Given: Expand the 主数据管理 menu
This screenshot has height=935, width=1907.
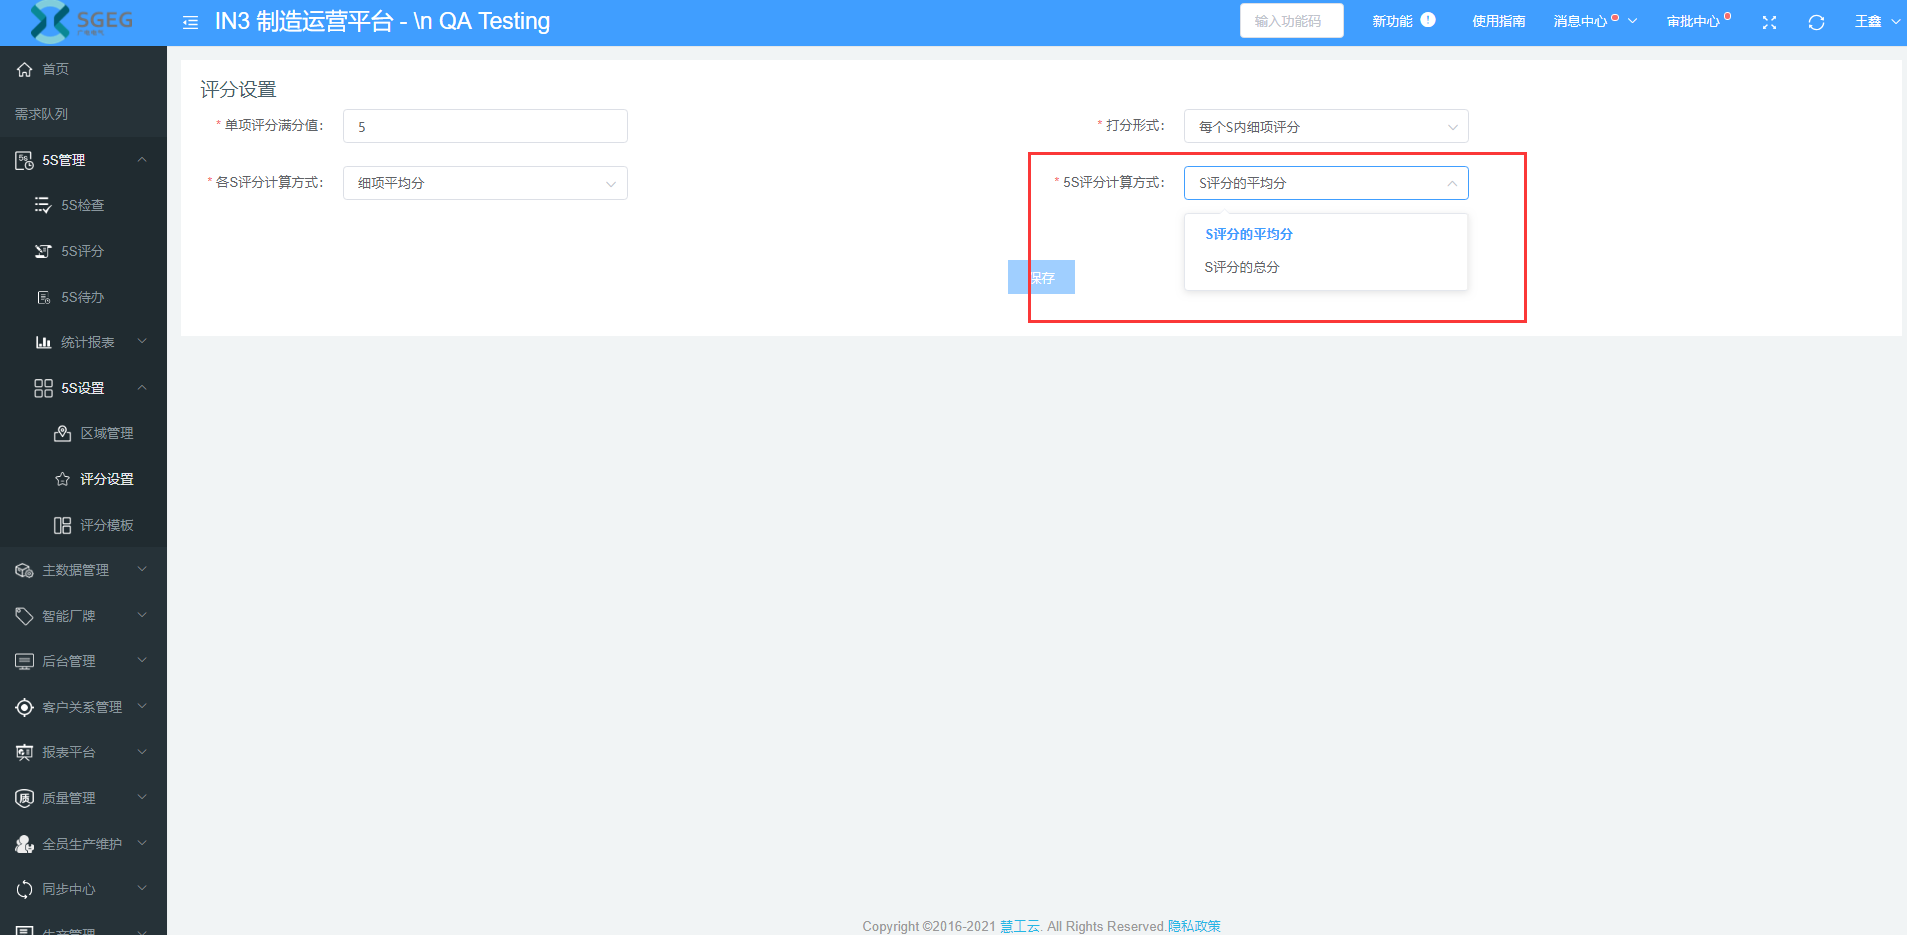Looking at the screenshot, I should (76, 570).
